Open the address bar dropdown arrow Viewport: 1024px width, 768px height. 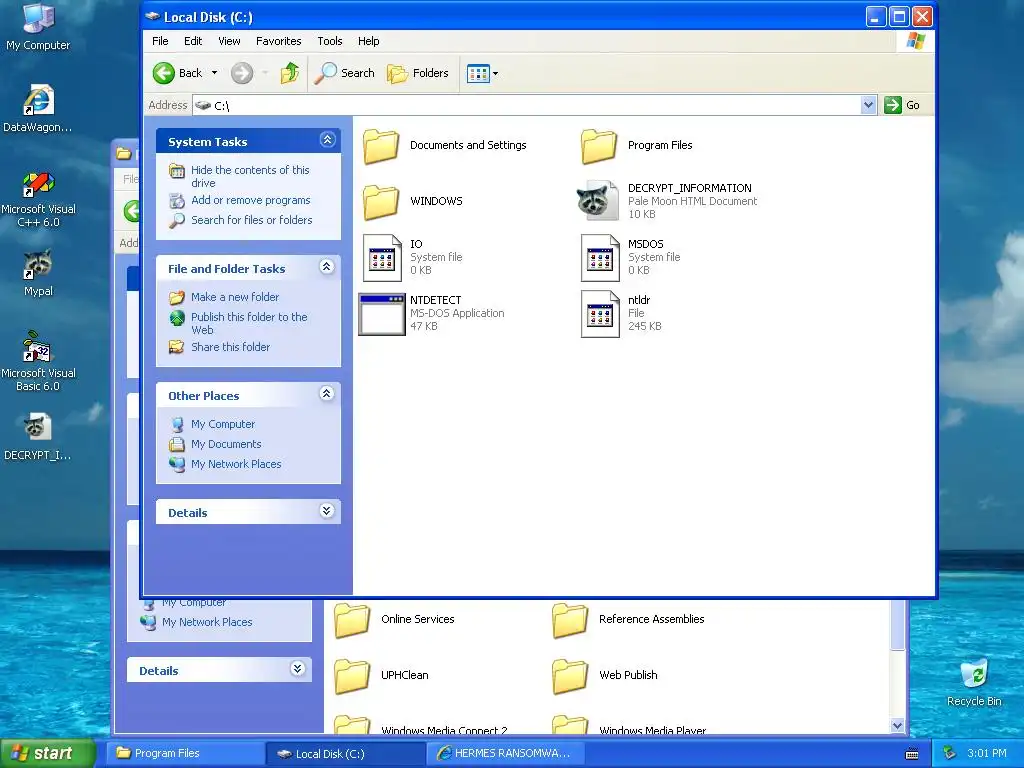pyautogui.click(x=868, y=105)
